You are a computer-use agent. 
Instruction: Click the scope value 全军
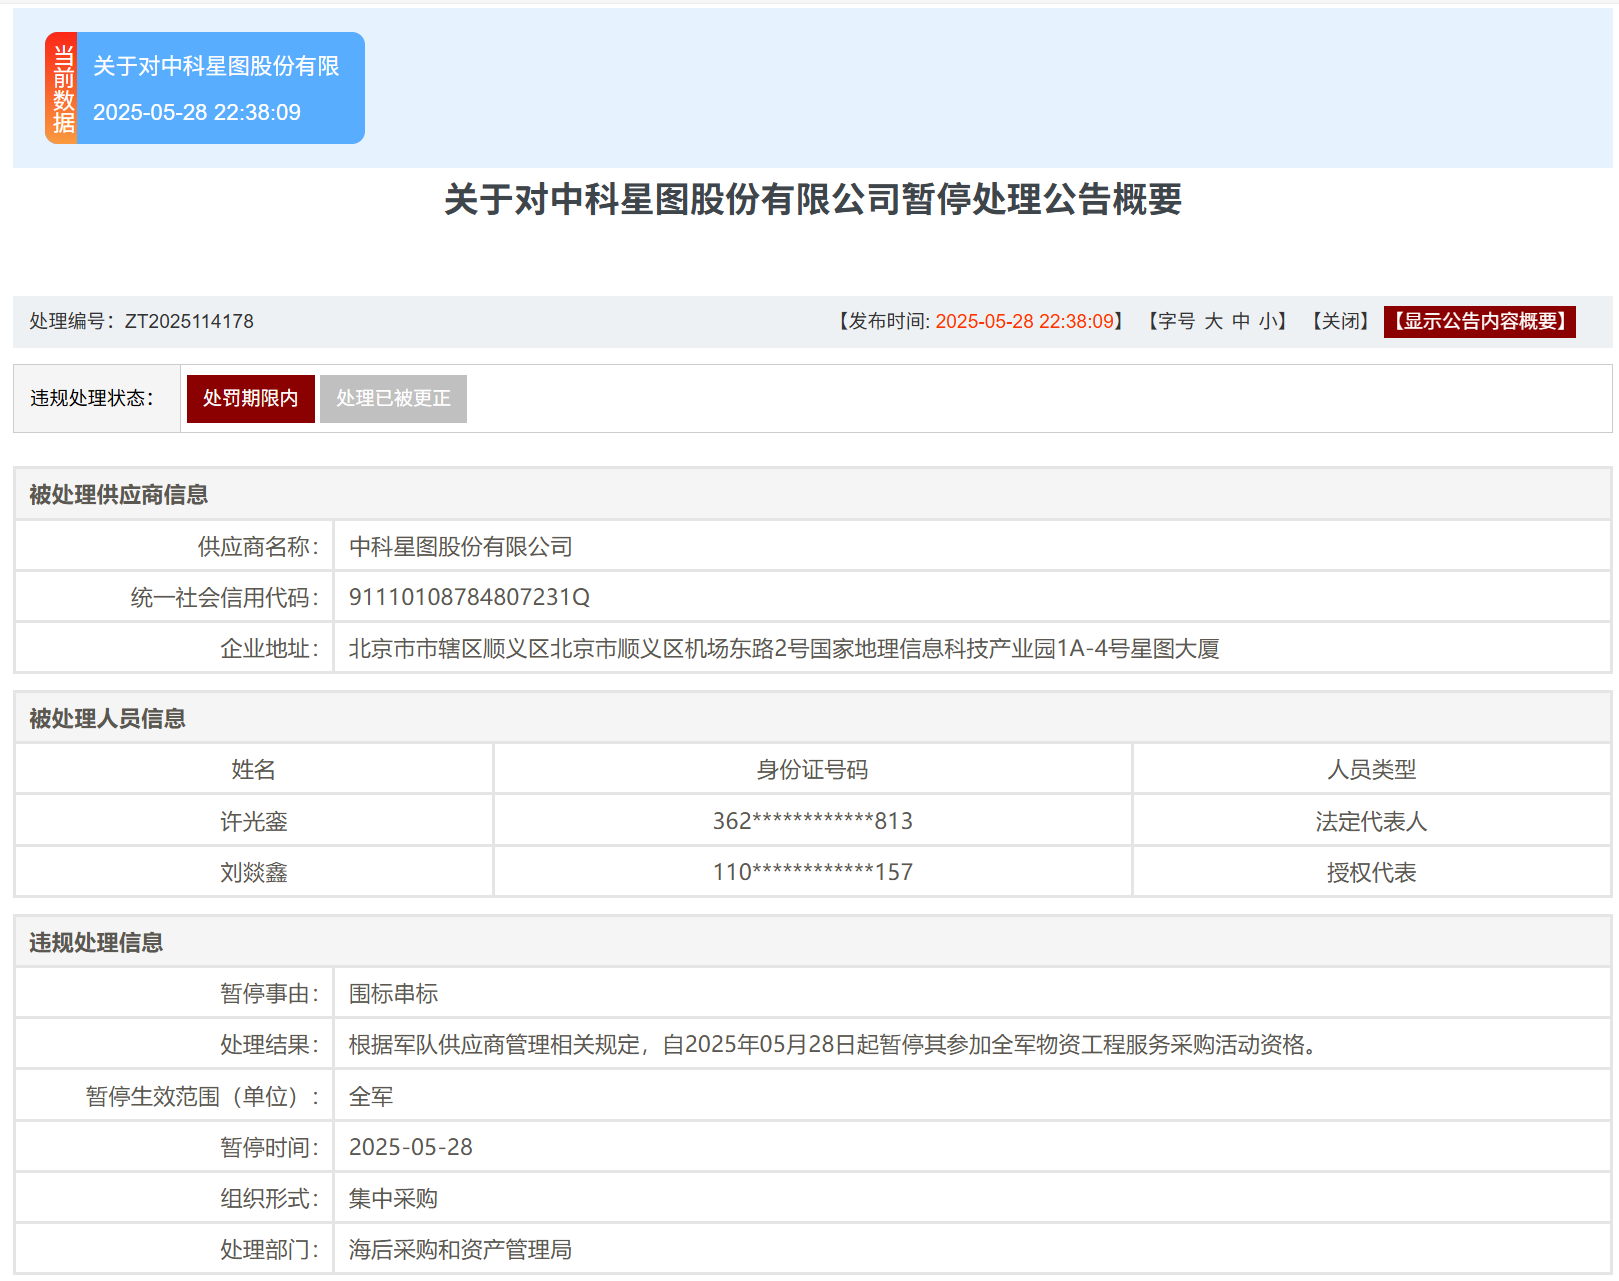pos(371,1096)
